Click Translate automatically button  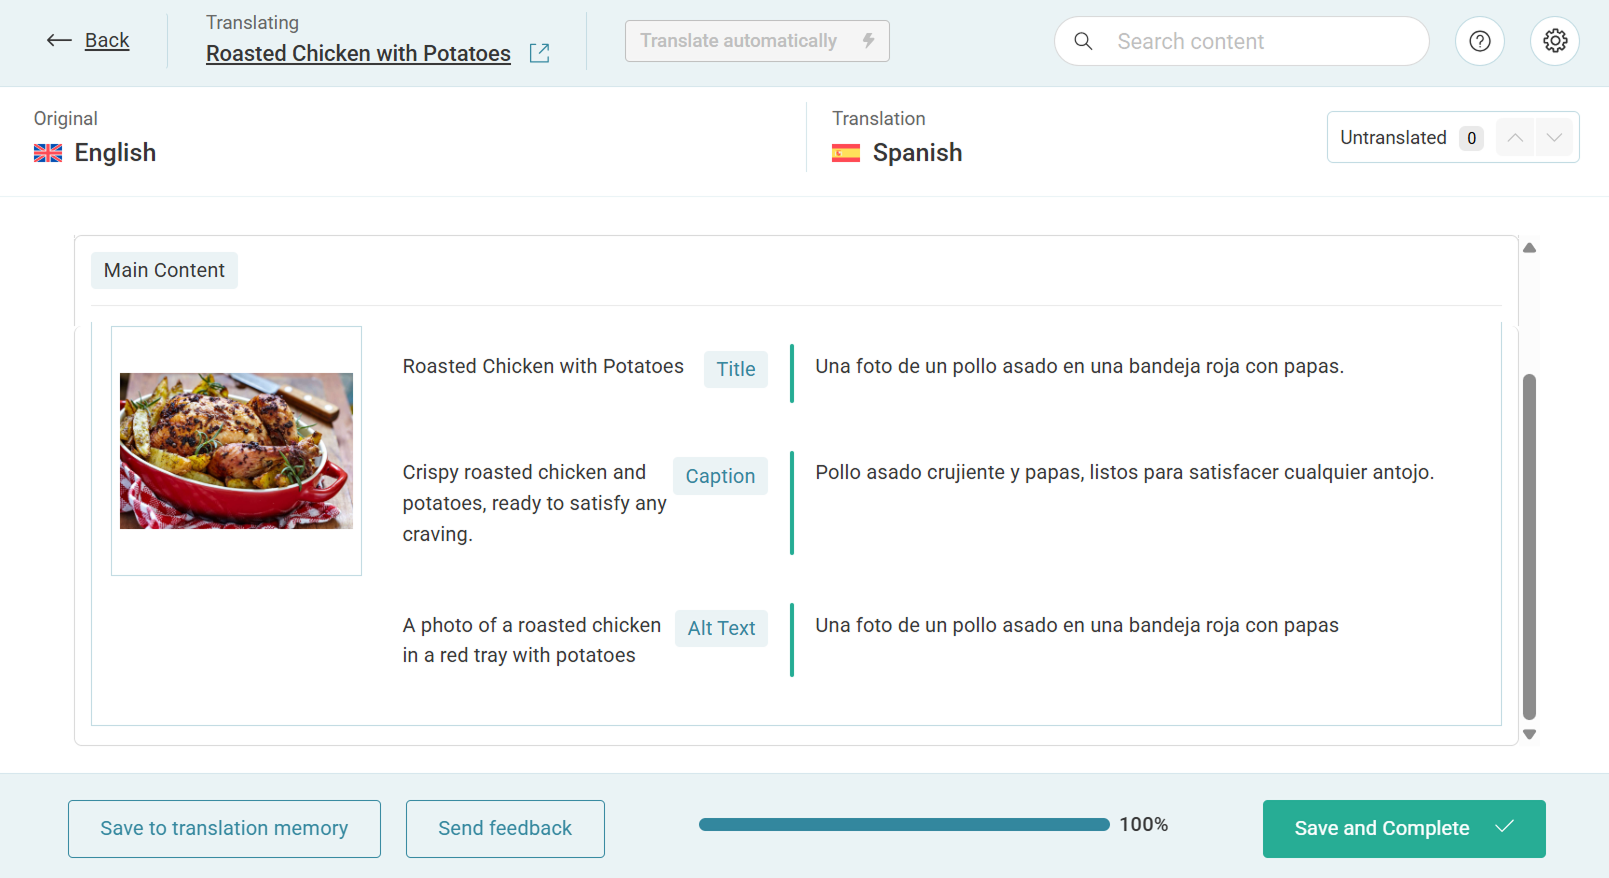click(x=757, y=41)
